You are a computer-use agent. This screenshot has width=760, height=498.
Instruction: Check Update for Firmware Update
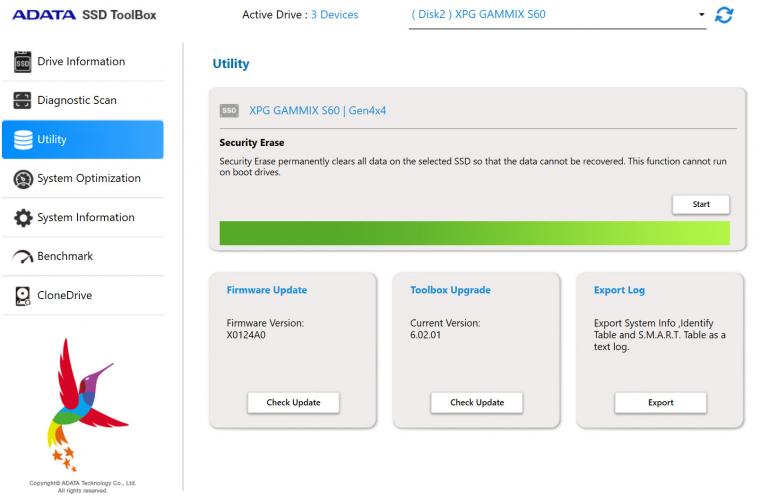293,402
